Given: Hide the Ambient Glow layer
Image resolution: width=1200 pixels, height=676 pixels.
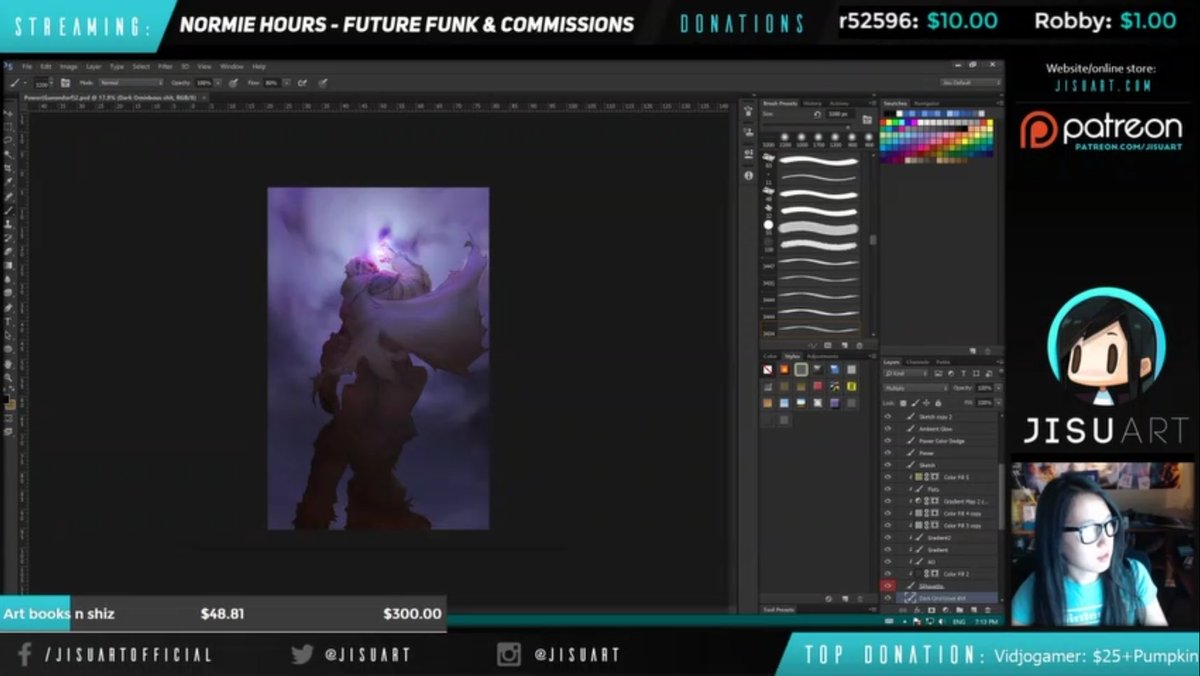Looking at the screenshot, I should (888, 429).
